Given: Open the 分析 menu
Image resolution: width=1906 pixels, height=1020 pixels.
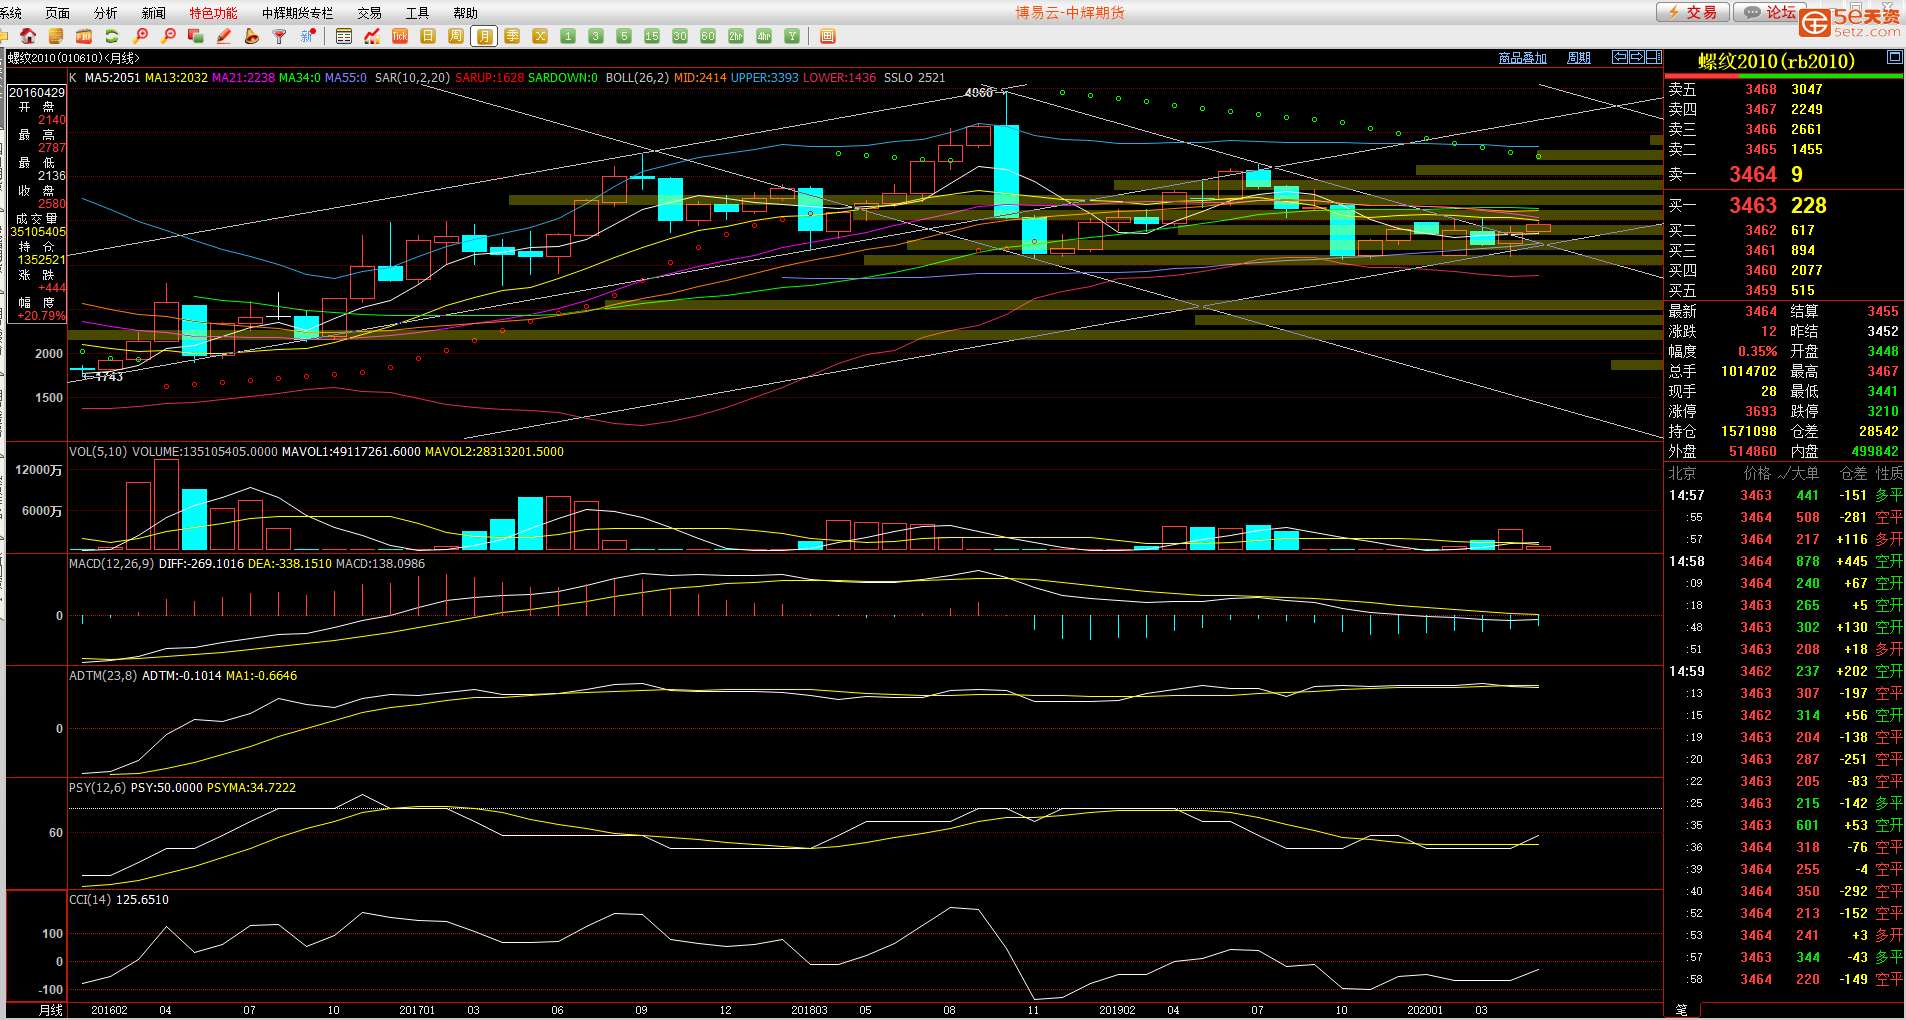Looking at the screenshot, I should click(105, 13).
